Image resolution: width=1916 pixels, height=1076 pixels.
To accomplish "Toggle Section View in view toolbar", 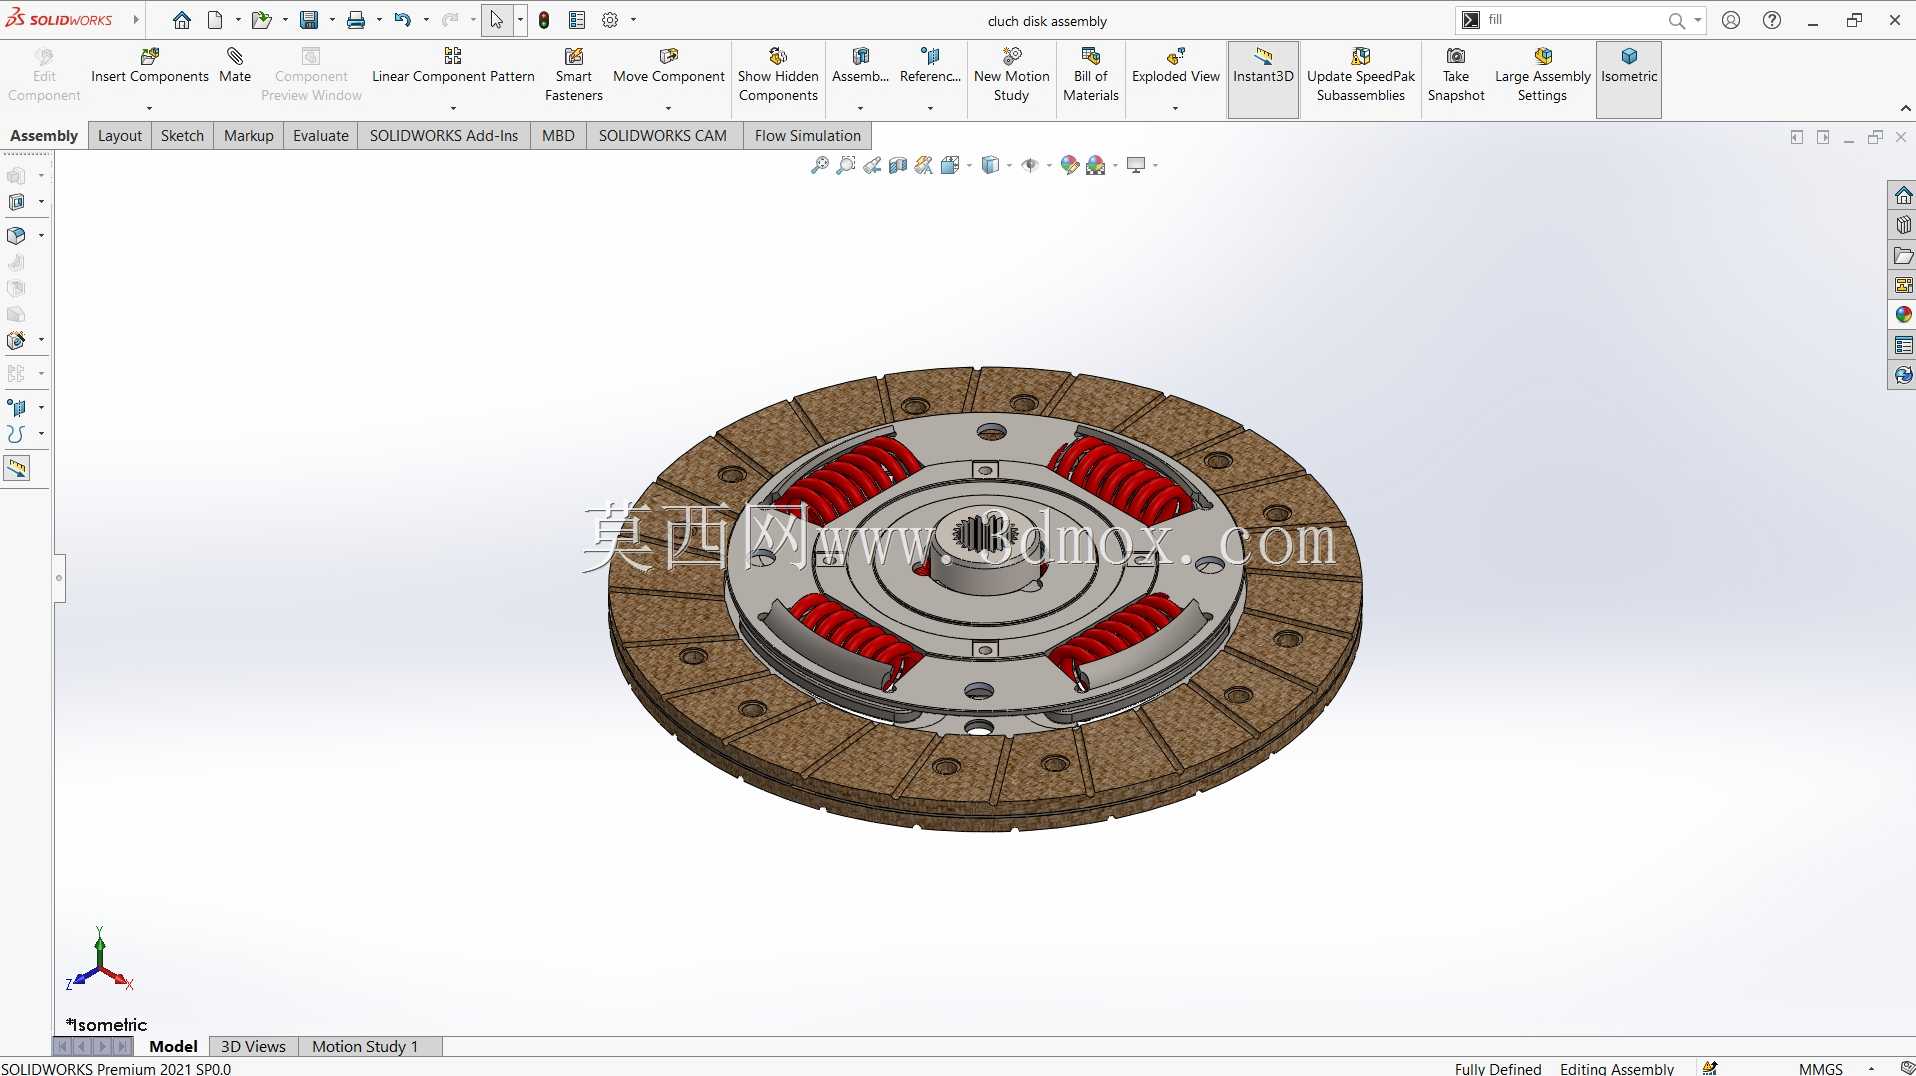I will point(898,165).
